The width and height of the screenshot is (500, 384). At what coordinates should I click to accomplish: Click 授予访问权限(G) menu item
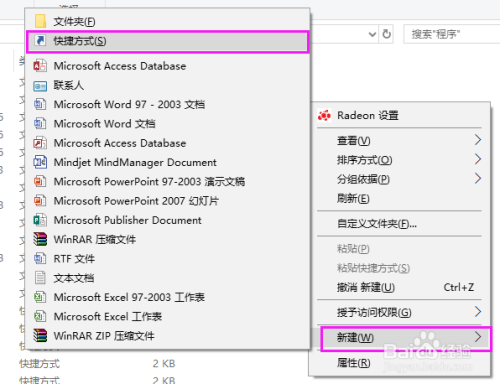(400, 312)
